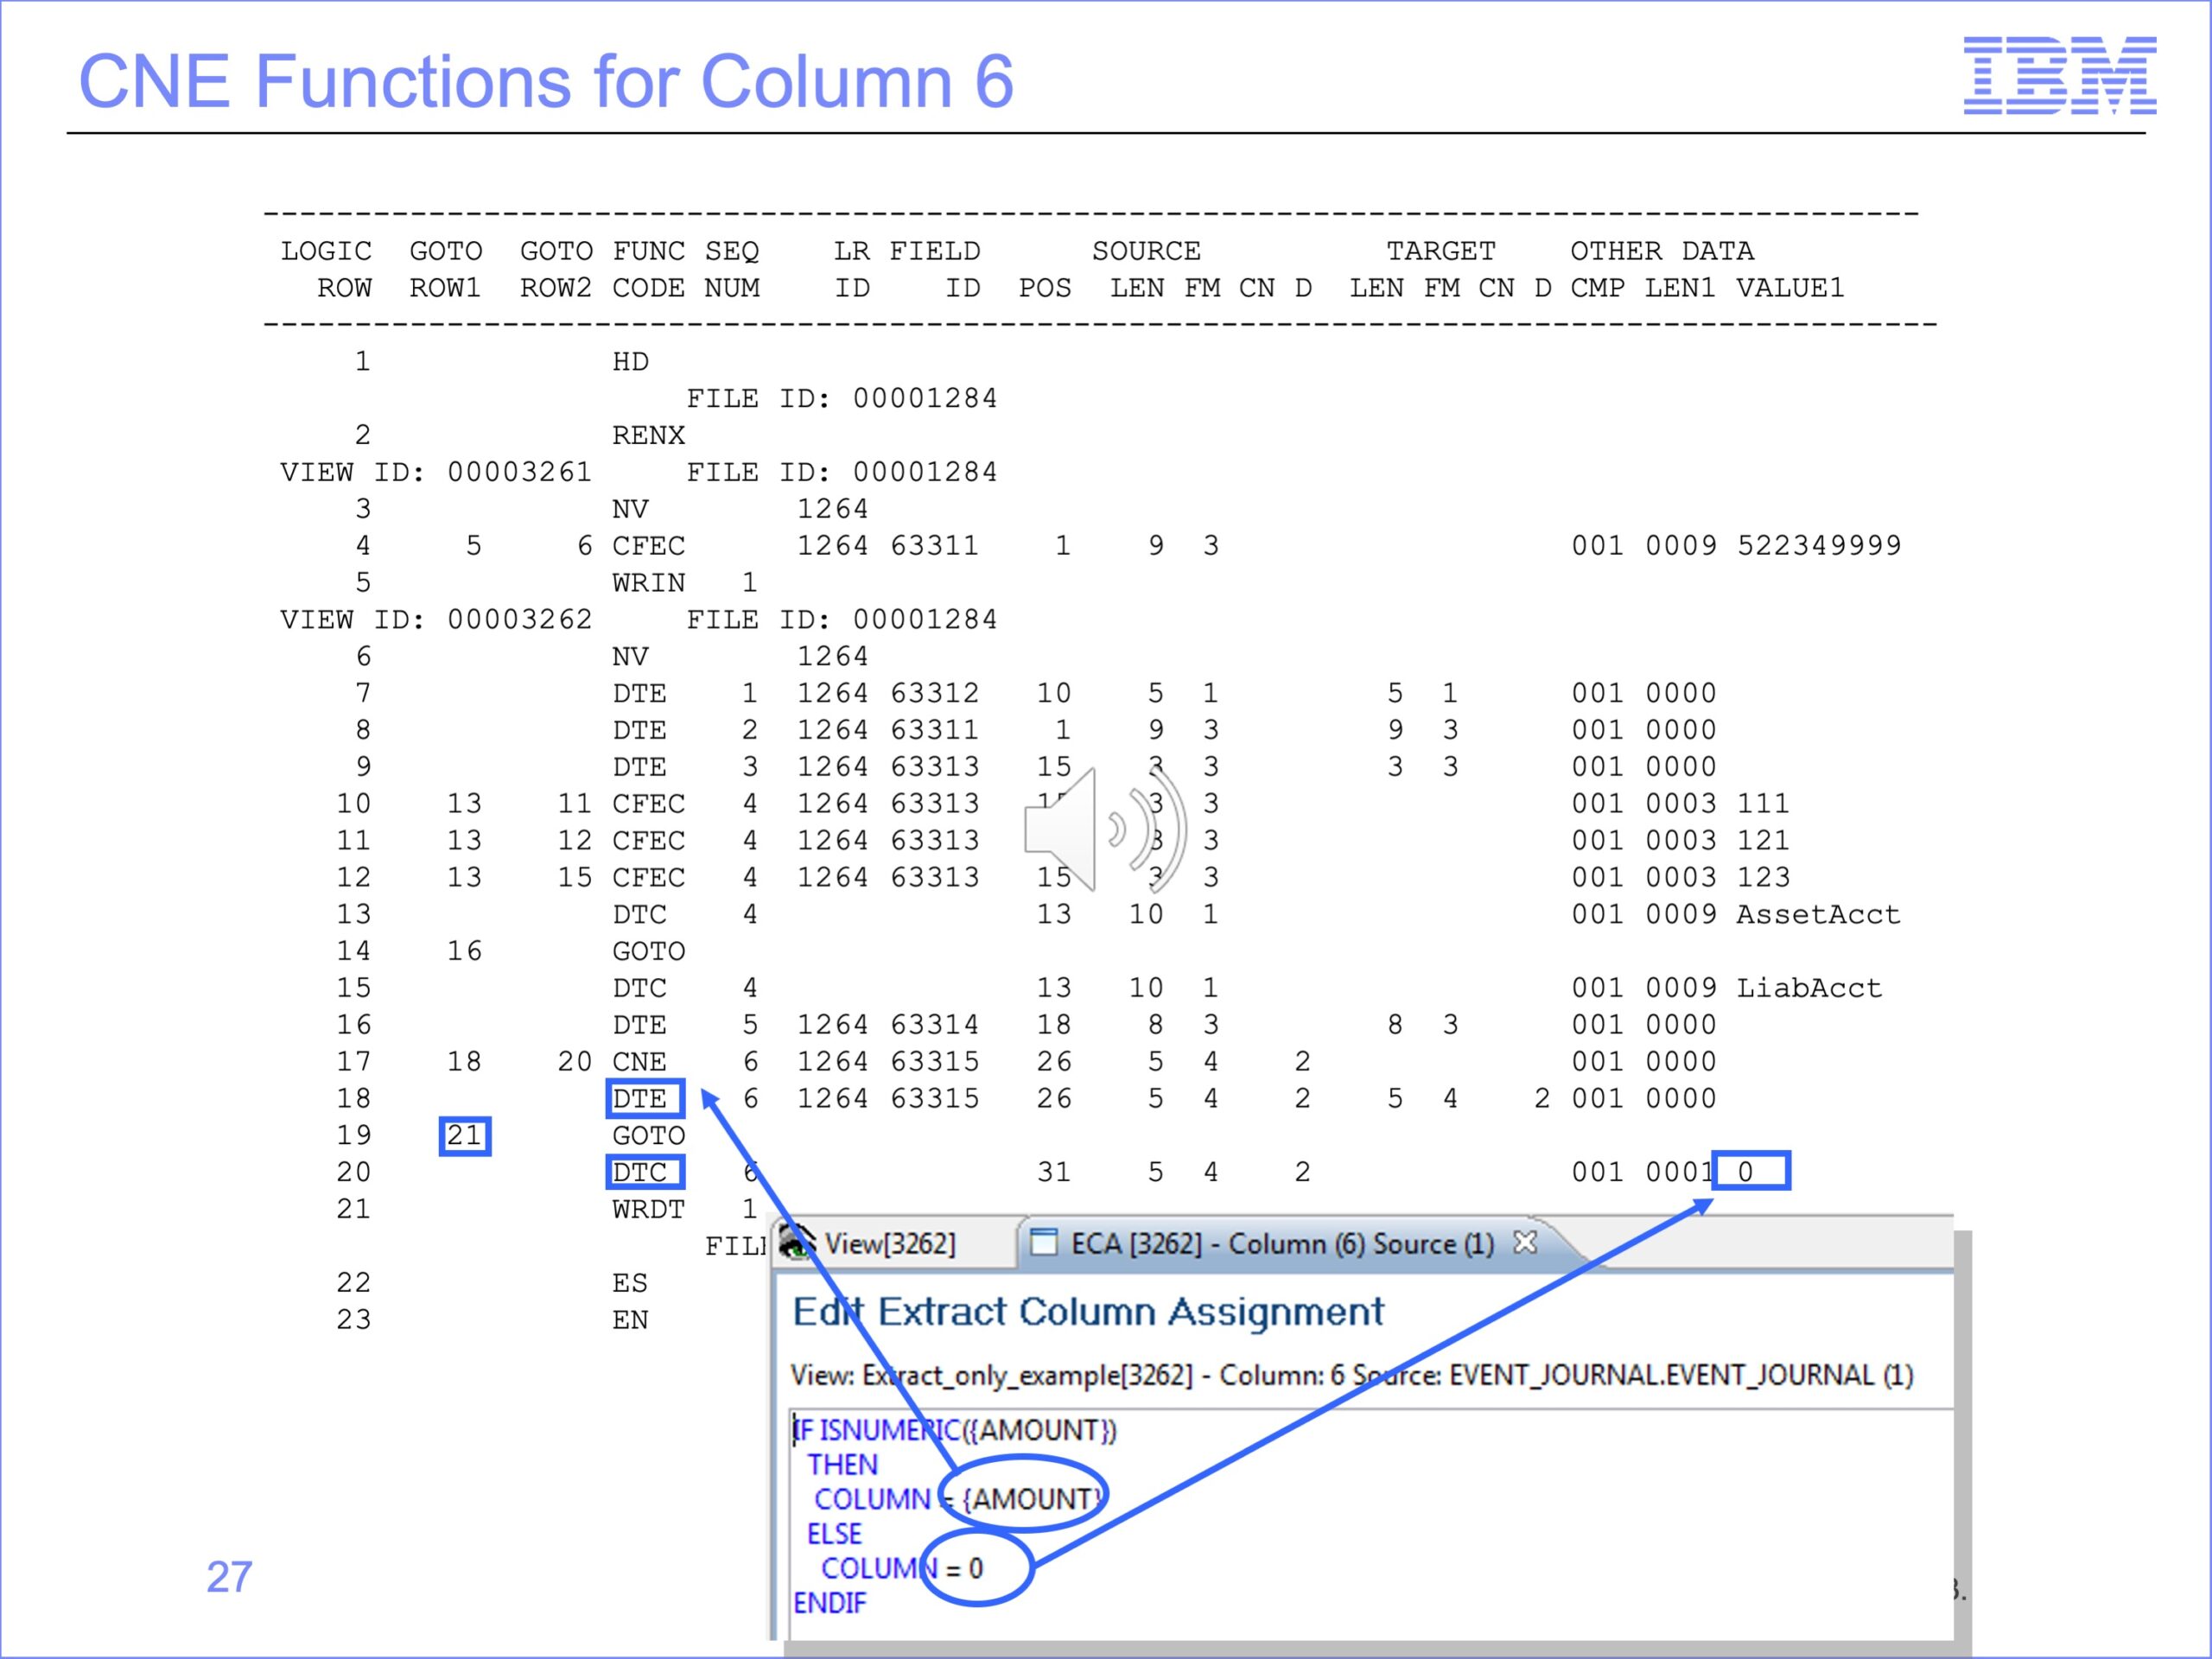
Task: Click the value 522349999 in row 4
Action: (x=1819, y=545)
